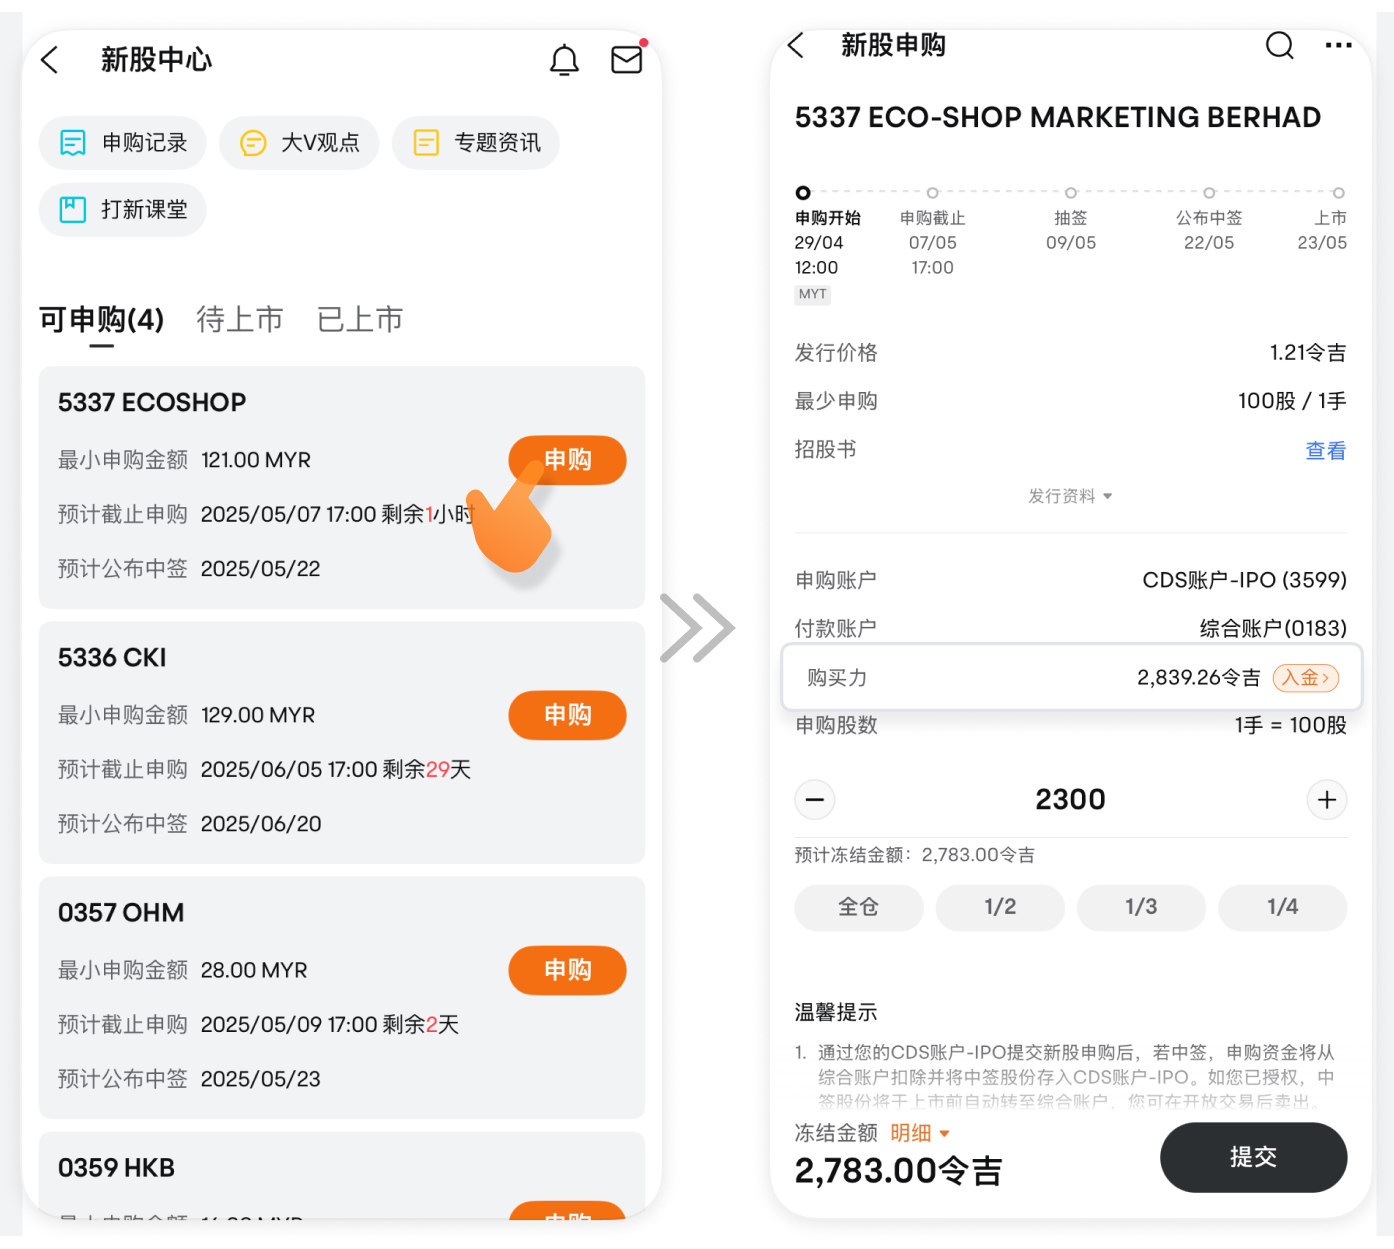Open notifications bell icon
This screenshot has width=1394, height=1249.
point(564,60)
